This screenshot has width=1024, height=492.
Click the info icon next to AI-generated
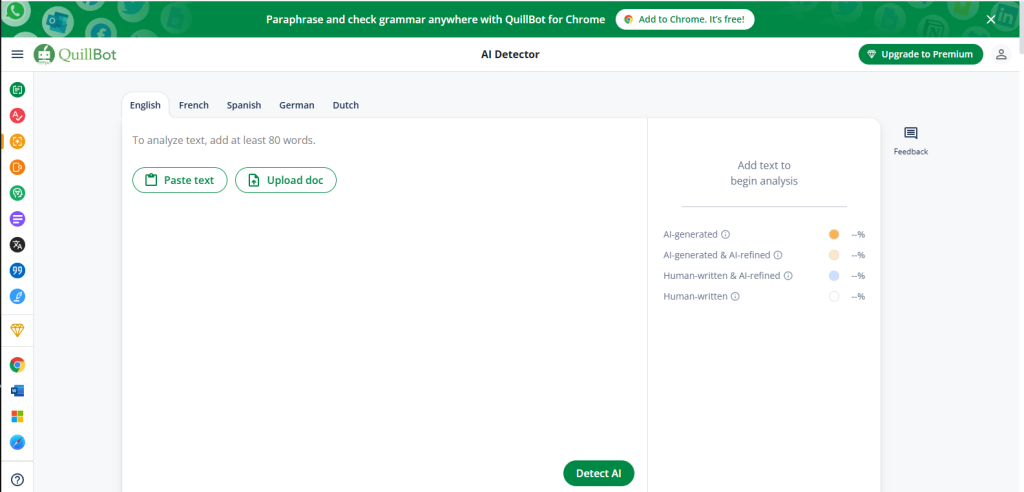726,235
